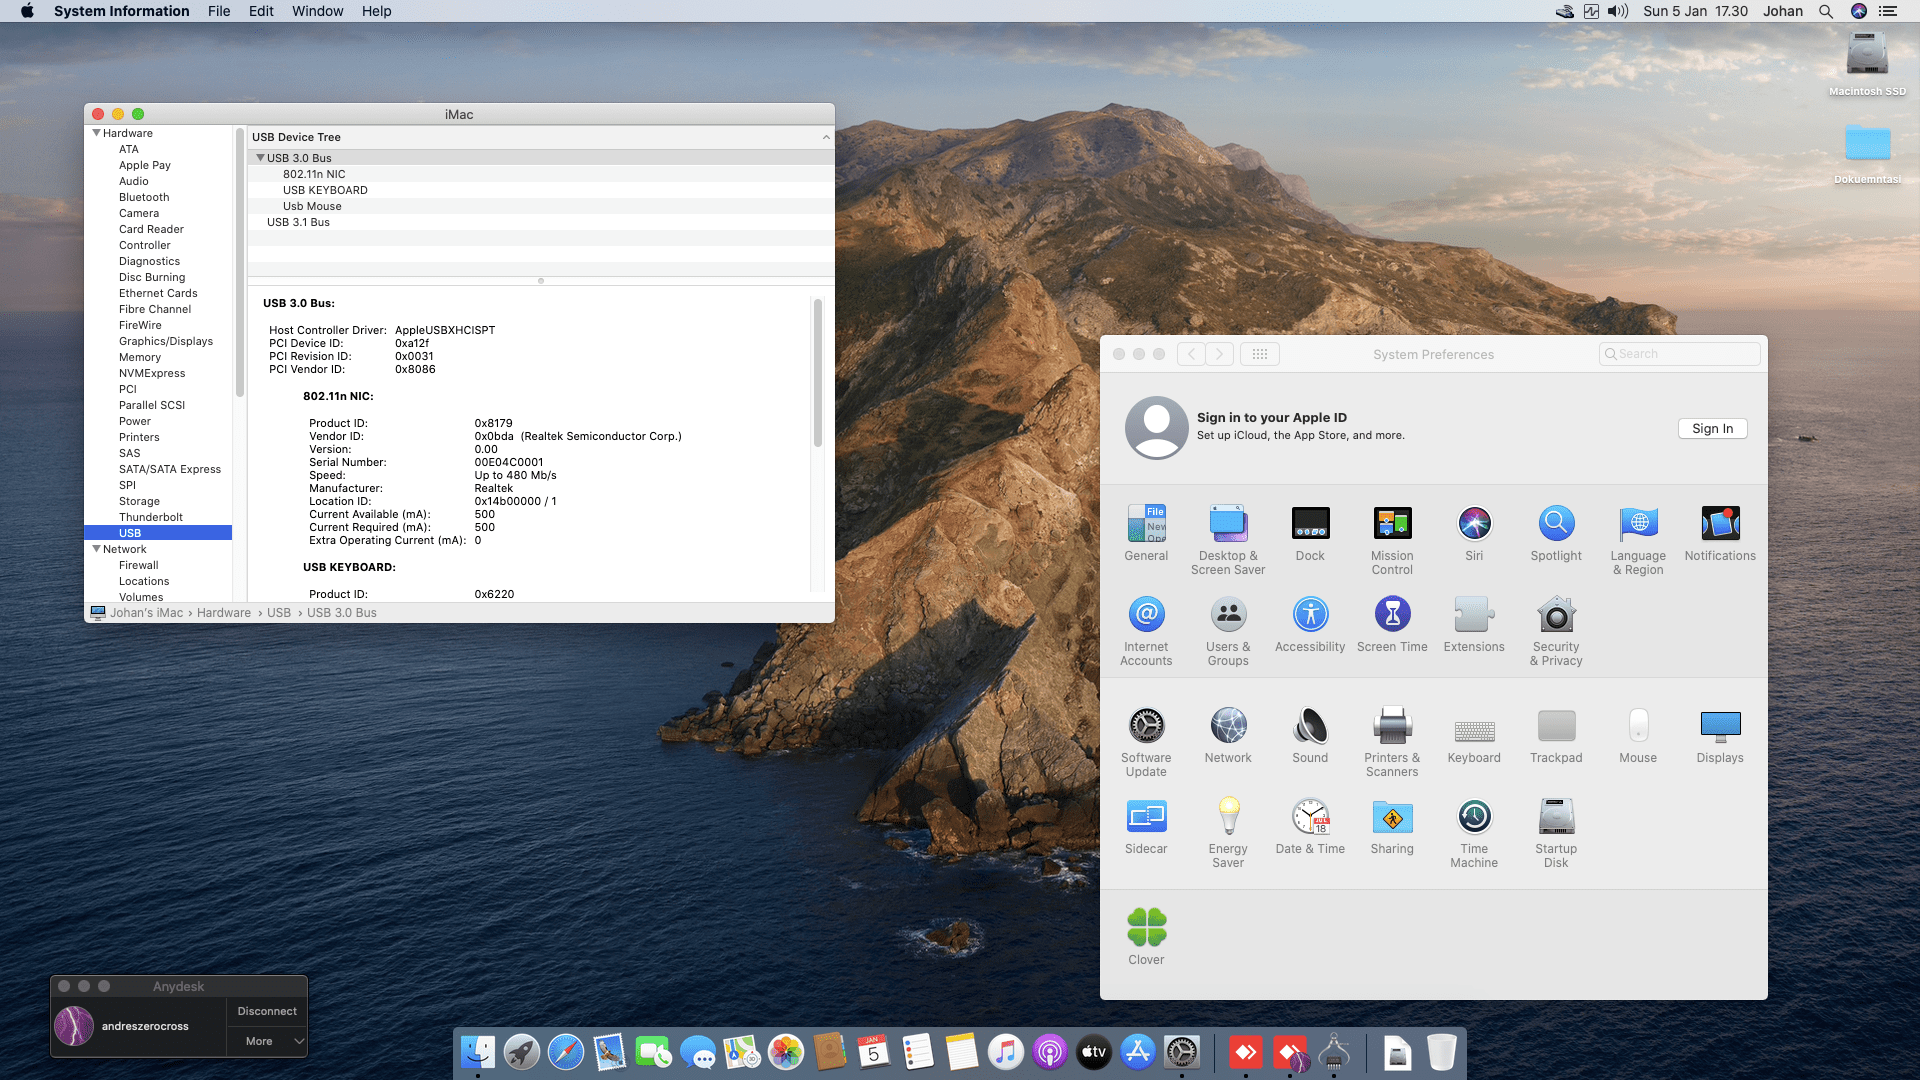Viewport: 1920px width, 1080px height.
Task: Open Mission Control preferences
Action: 1392,540
